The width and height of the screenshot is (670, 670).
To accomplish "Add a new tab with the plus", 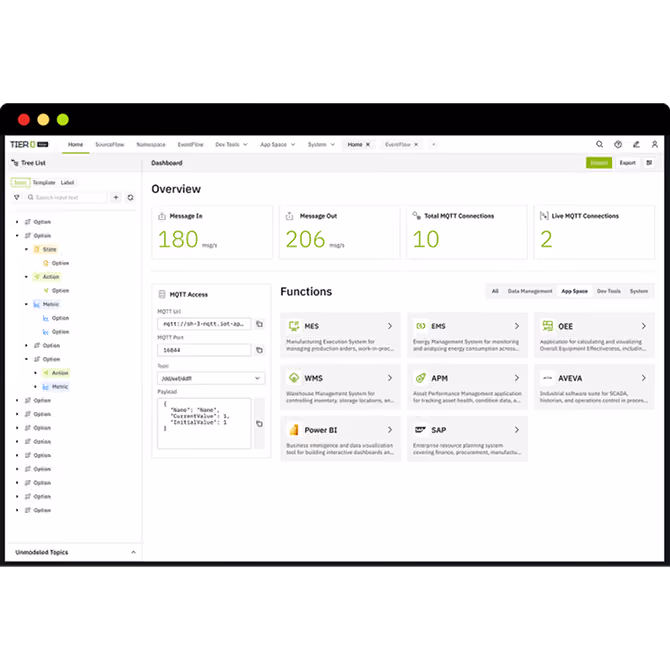I will coord(434,144).
